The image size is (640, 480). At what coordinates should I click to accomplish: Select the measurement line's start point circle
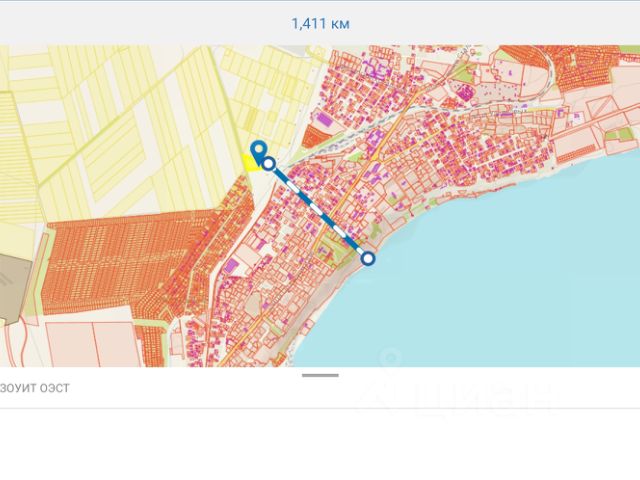coord(268,163)
